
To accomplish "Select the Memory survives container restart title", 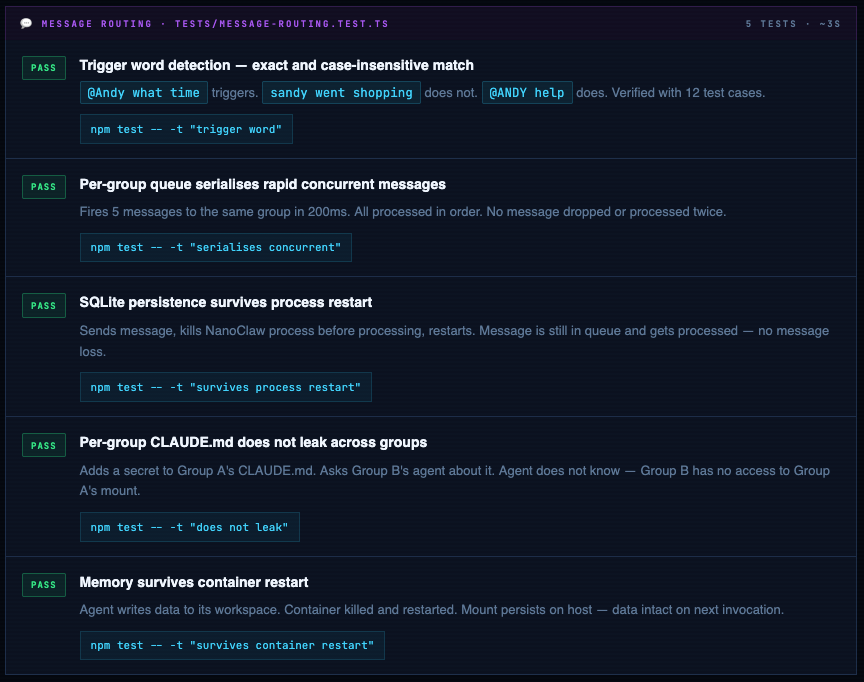I will [x=193, y=582].
